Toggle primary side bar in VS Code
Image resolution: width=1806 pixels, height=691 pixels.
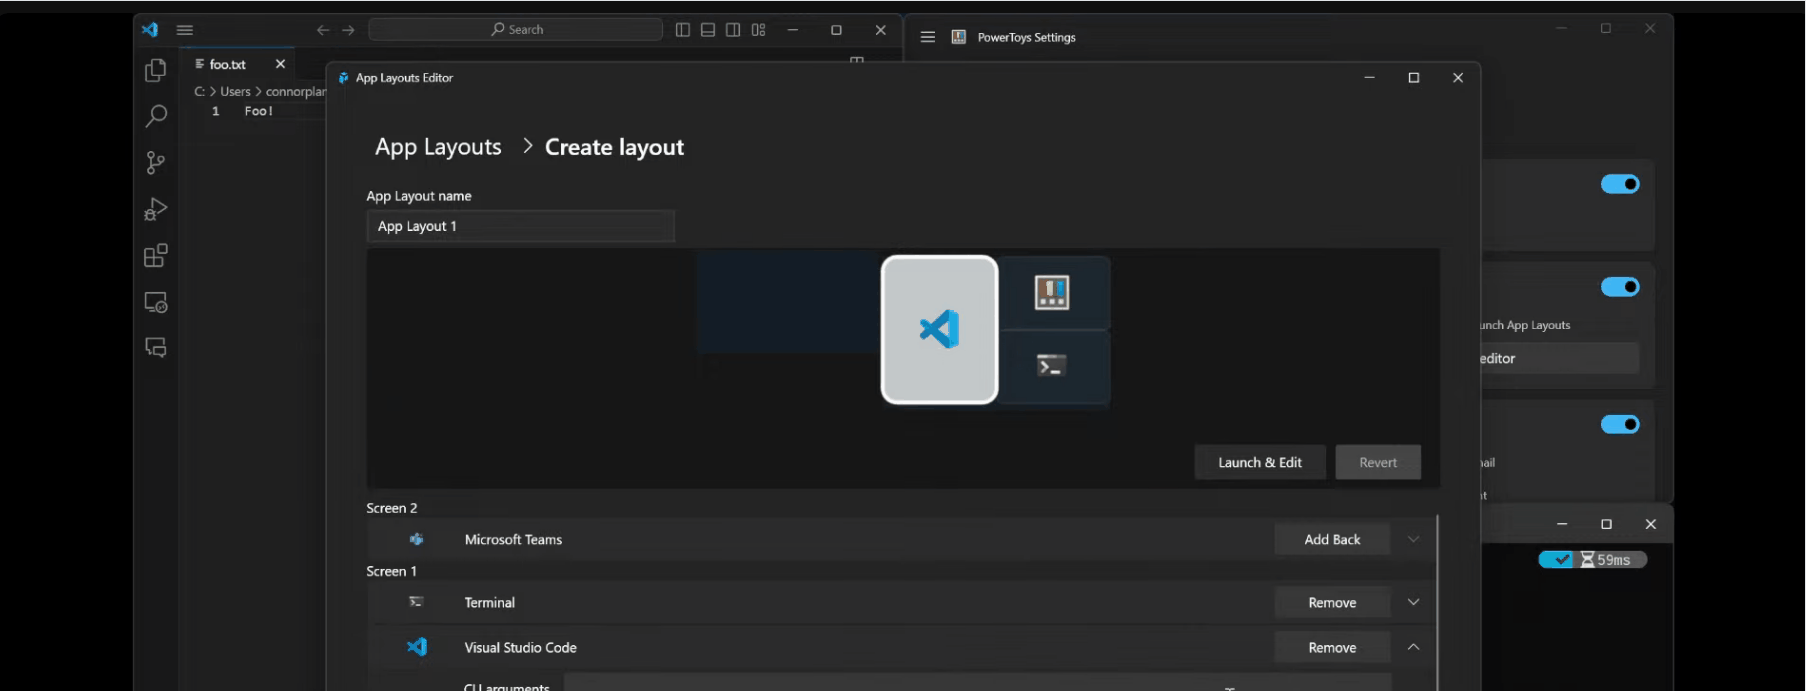click(x=683, y=30)
